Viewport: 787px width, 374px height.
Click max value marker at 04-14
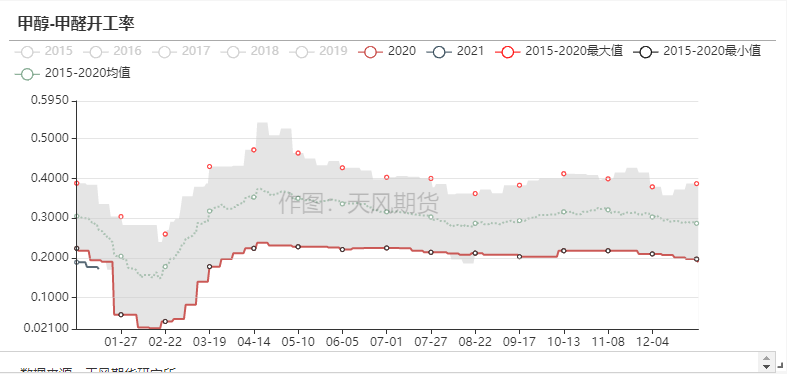253,150
